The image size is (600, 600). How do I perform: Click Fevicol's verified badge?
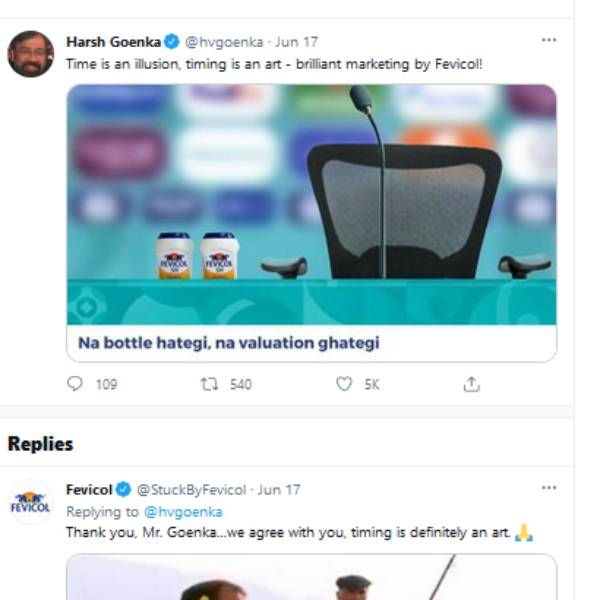123,490
